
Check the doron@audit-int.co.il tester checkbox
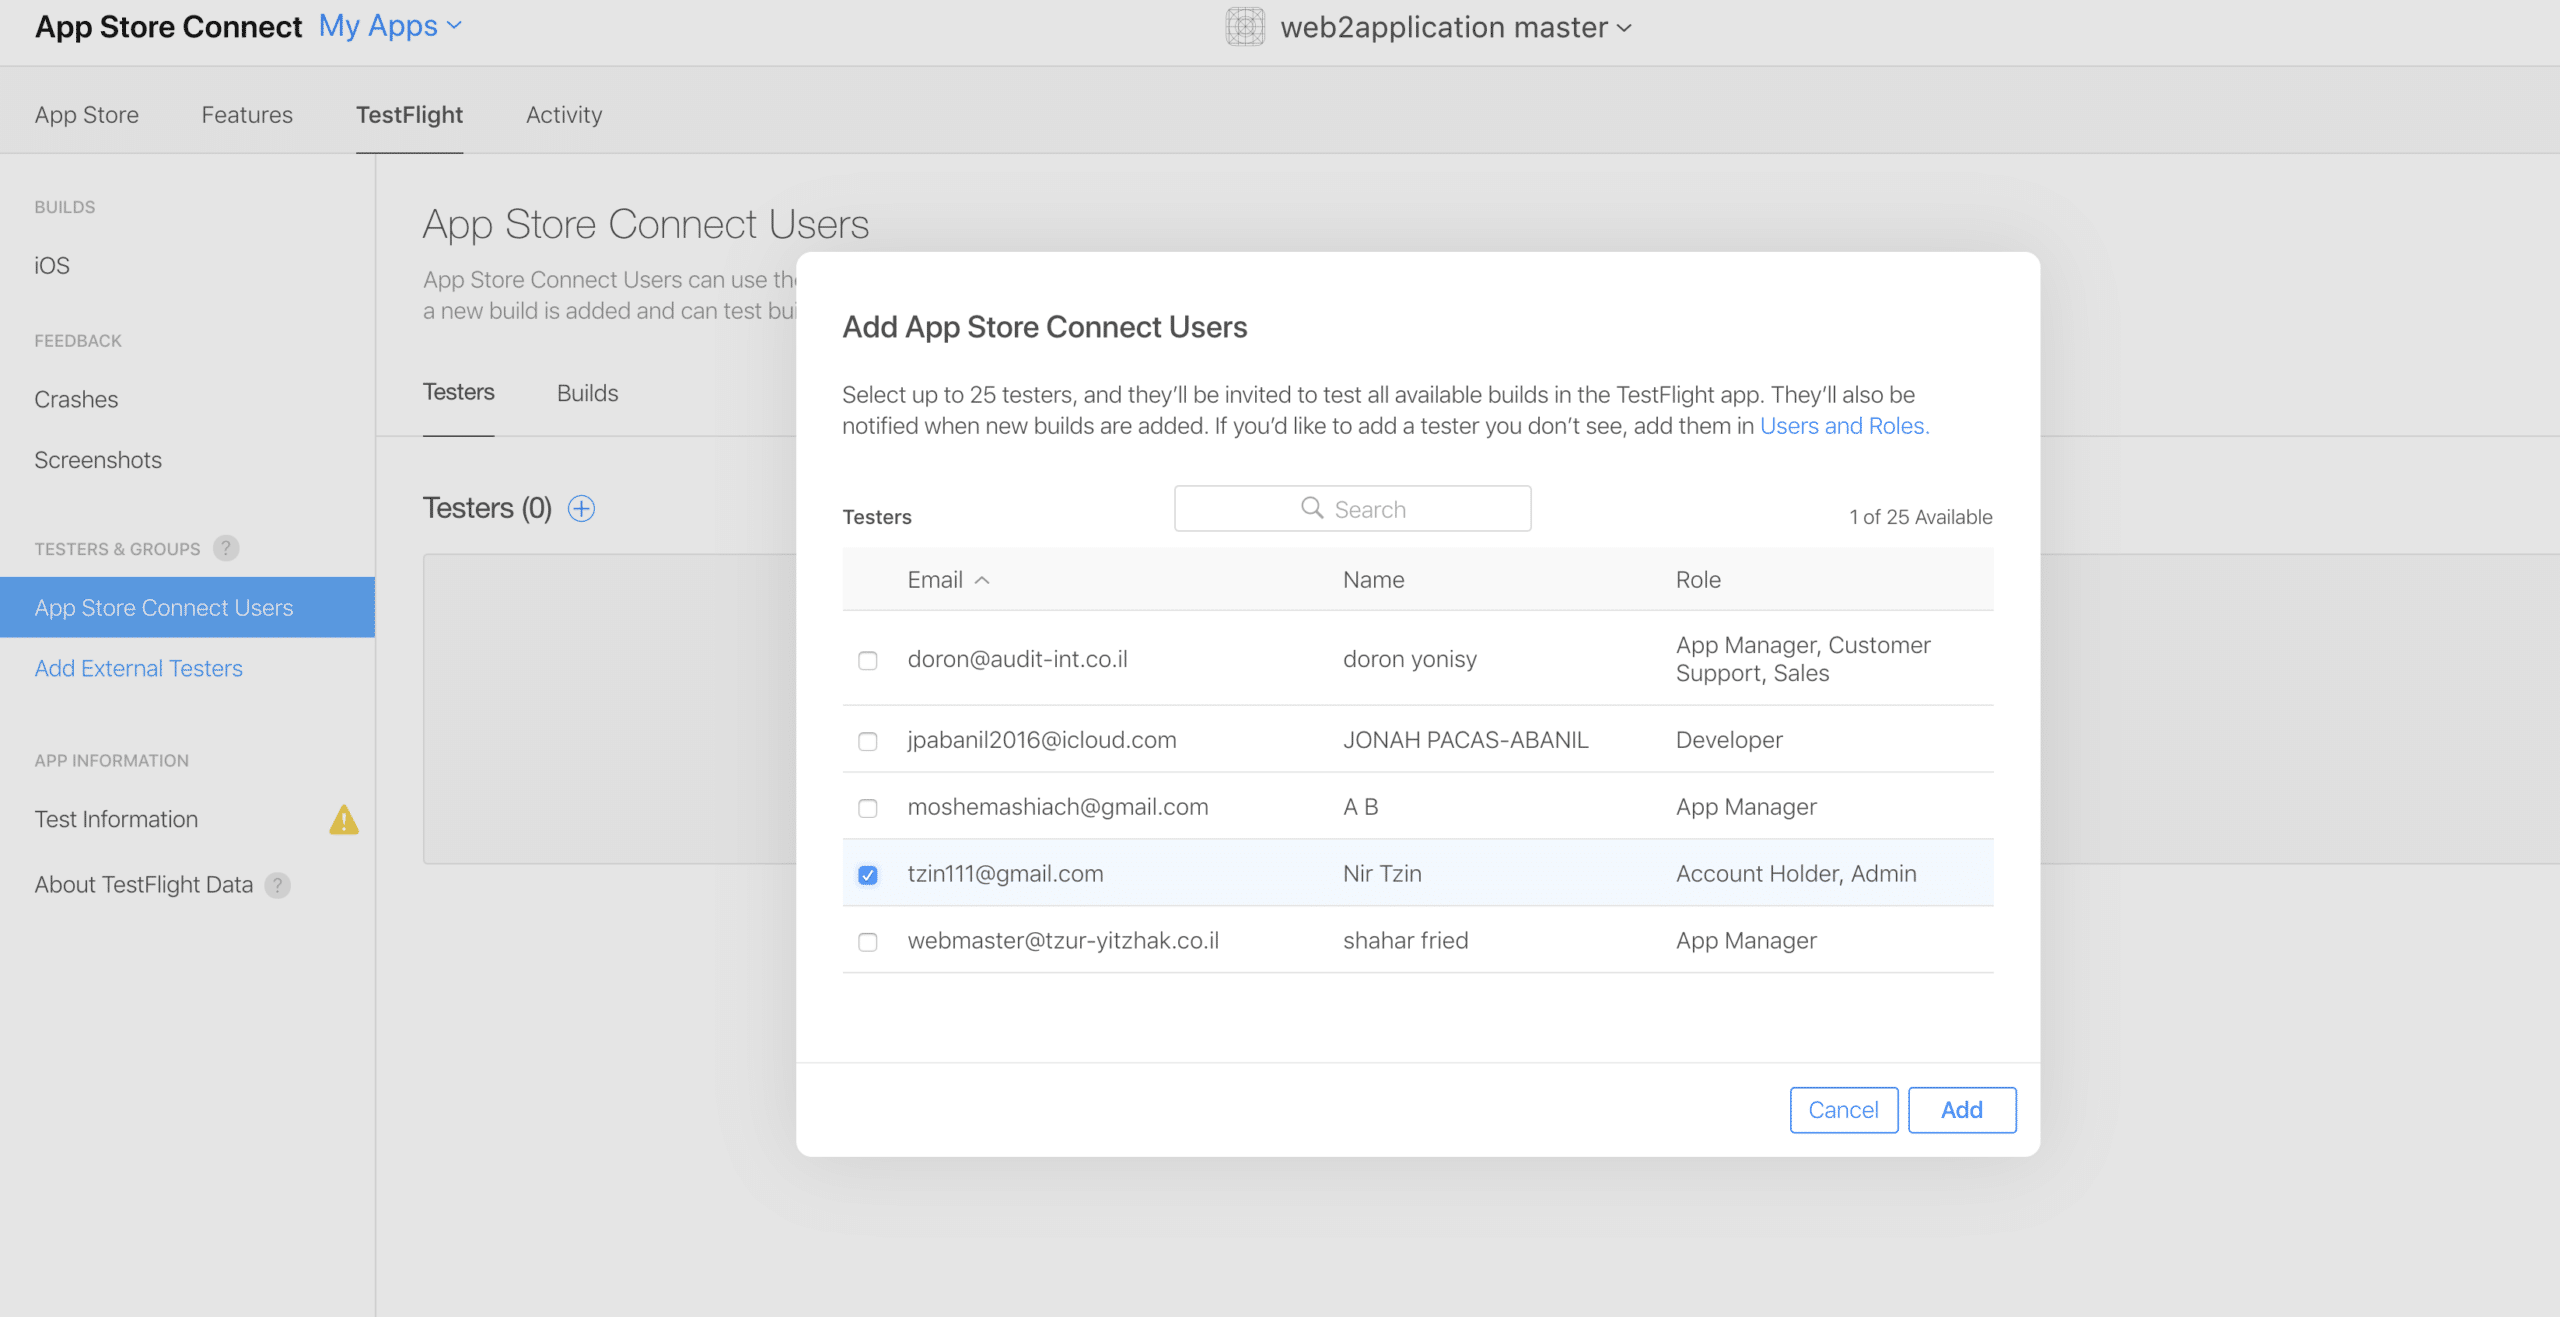point(868,661)
